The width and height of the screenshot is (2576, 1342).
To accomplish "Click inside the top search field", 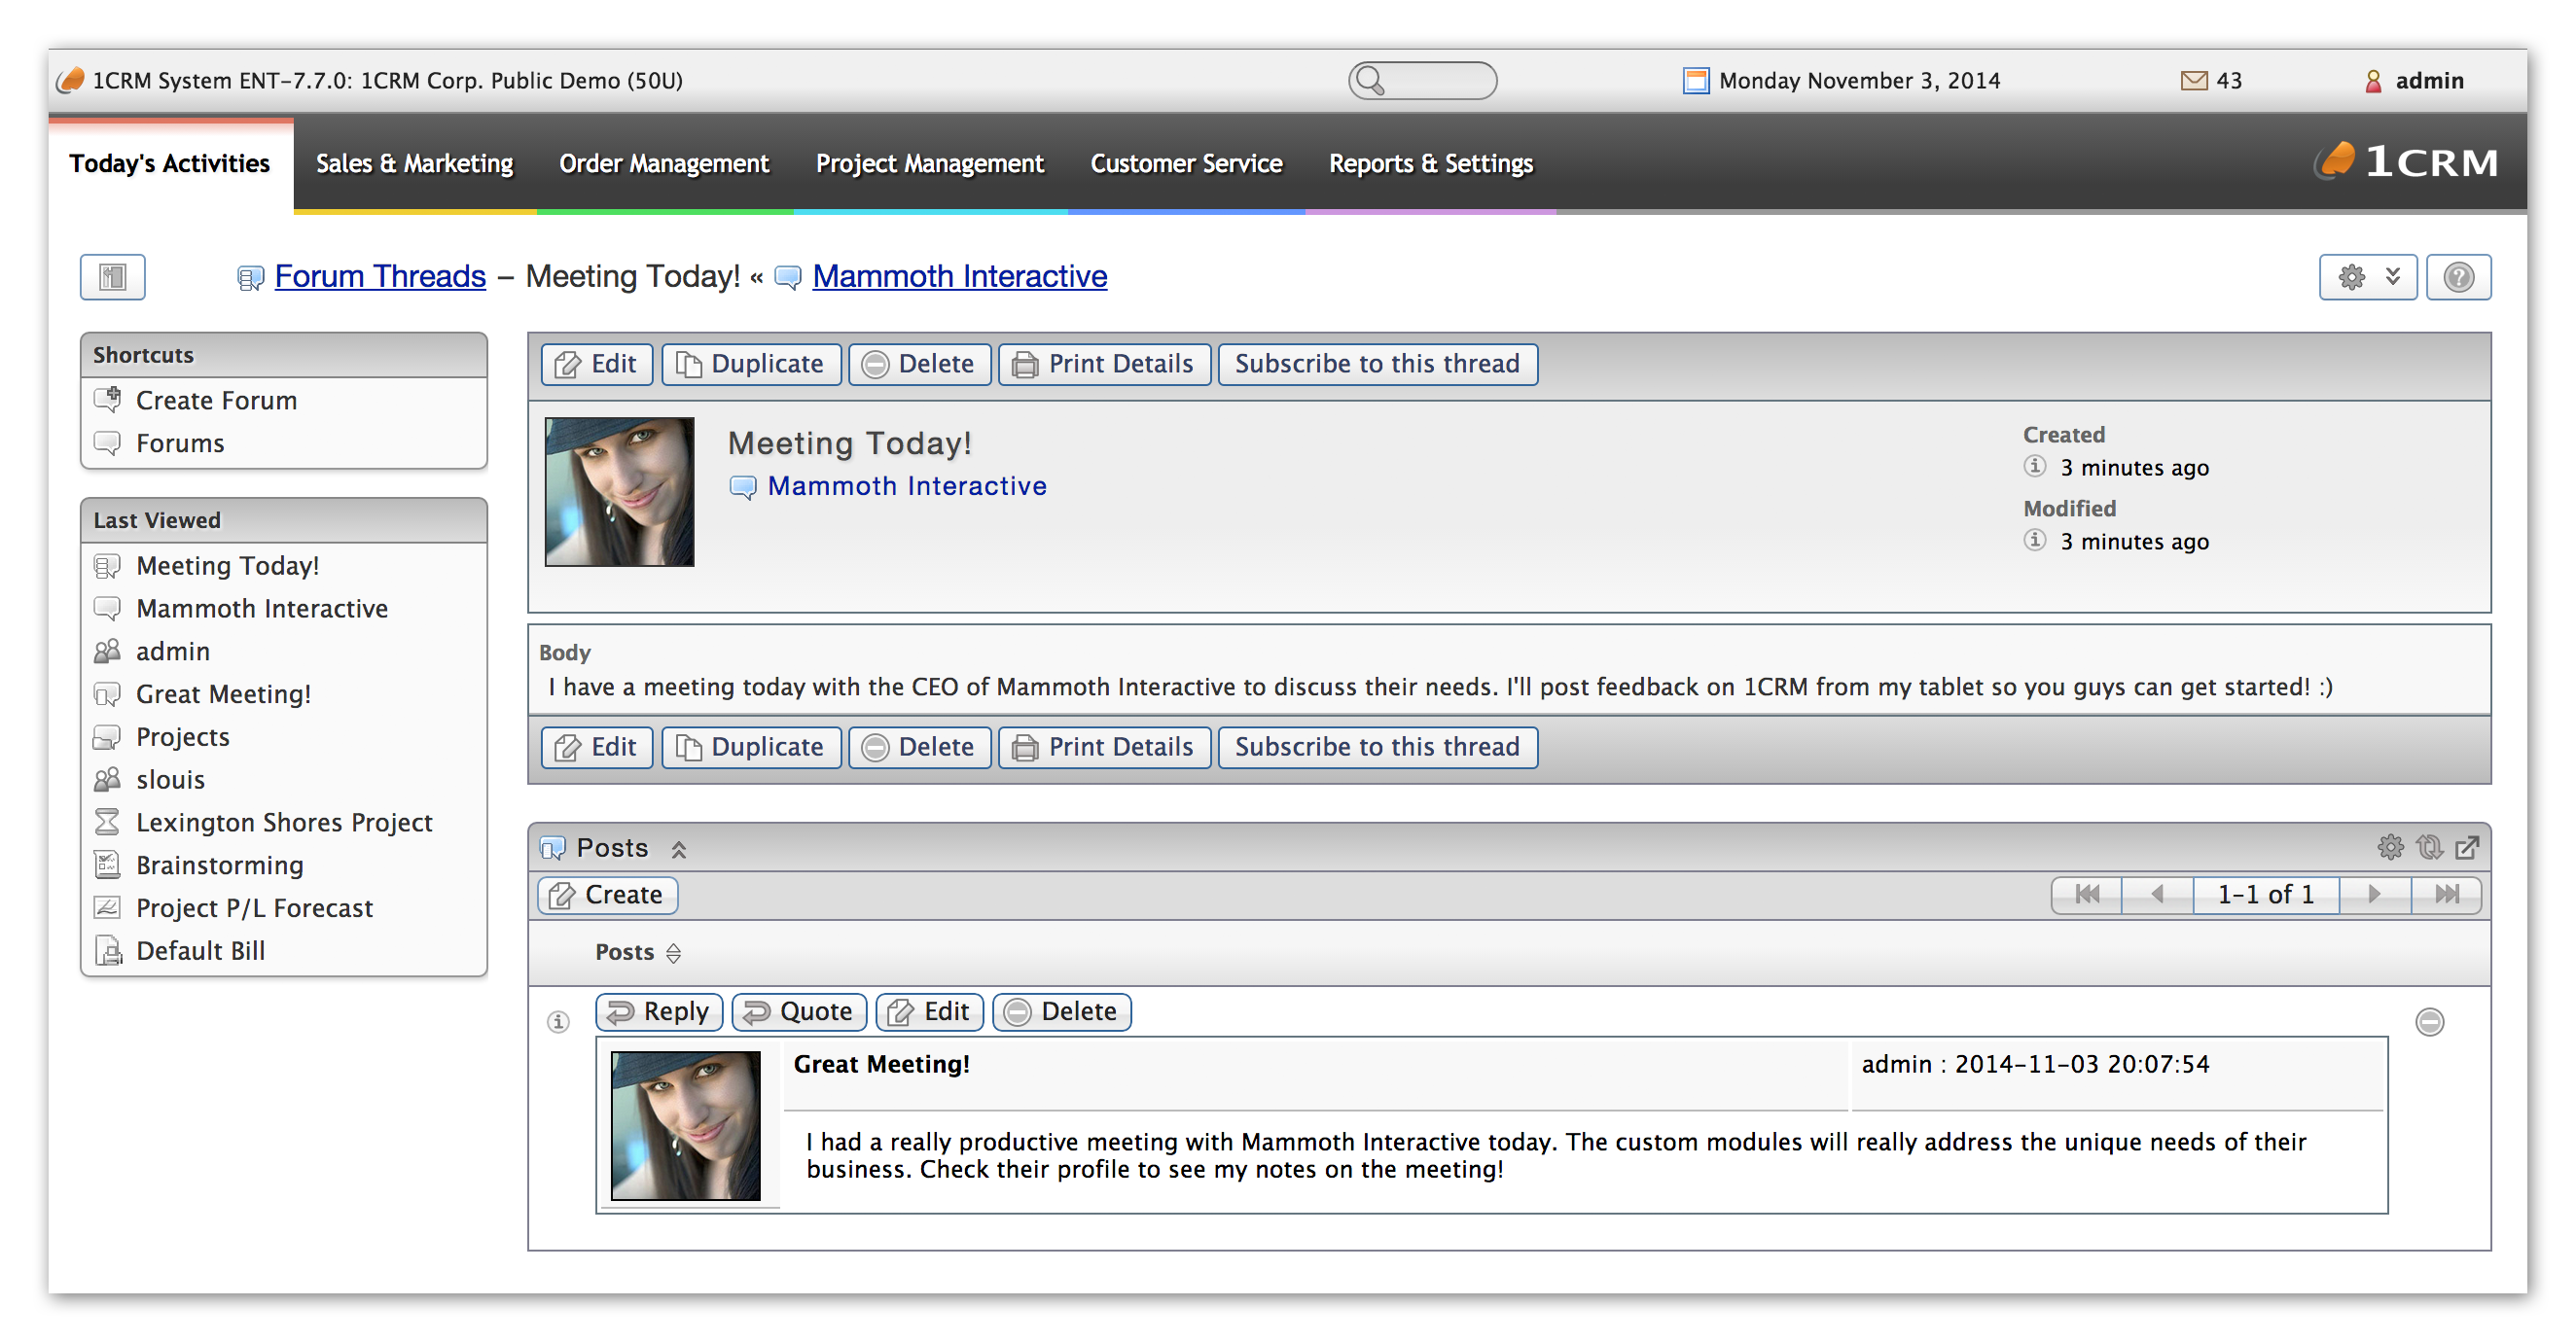I will (x=1422, y=80).
